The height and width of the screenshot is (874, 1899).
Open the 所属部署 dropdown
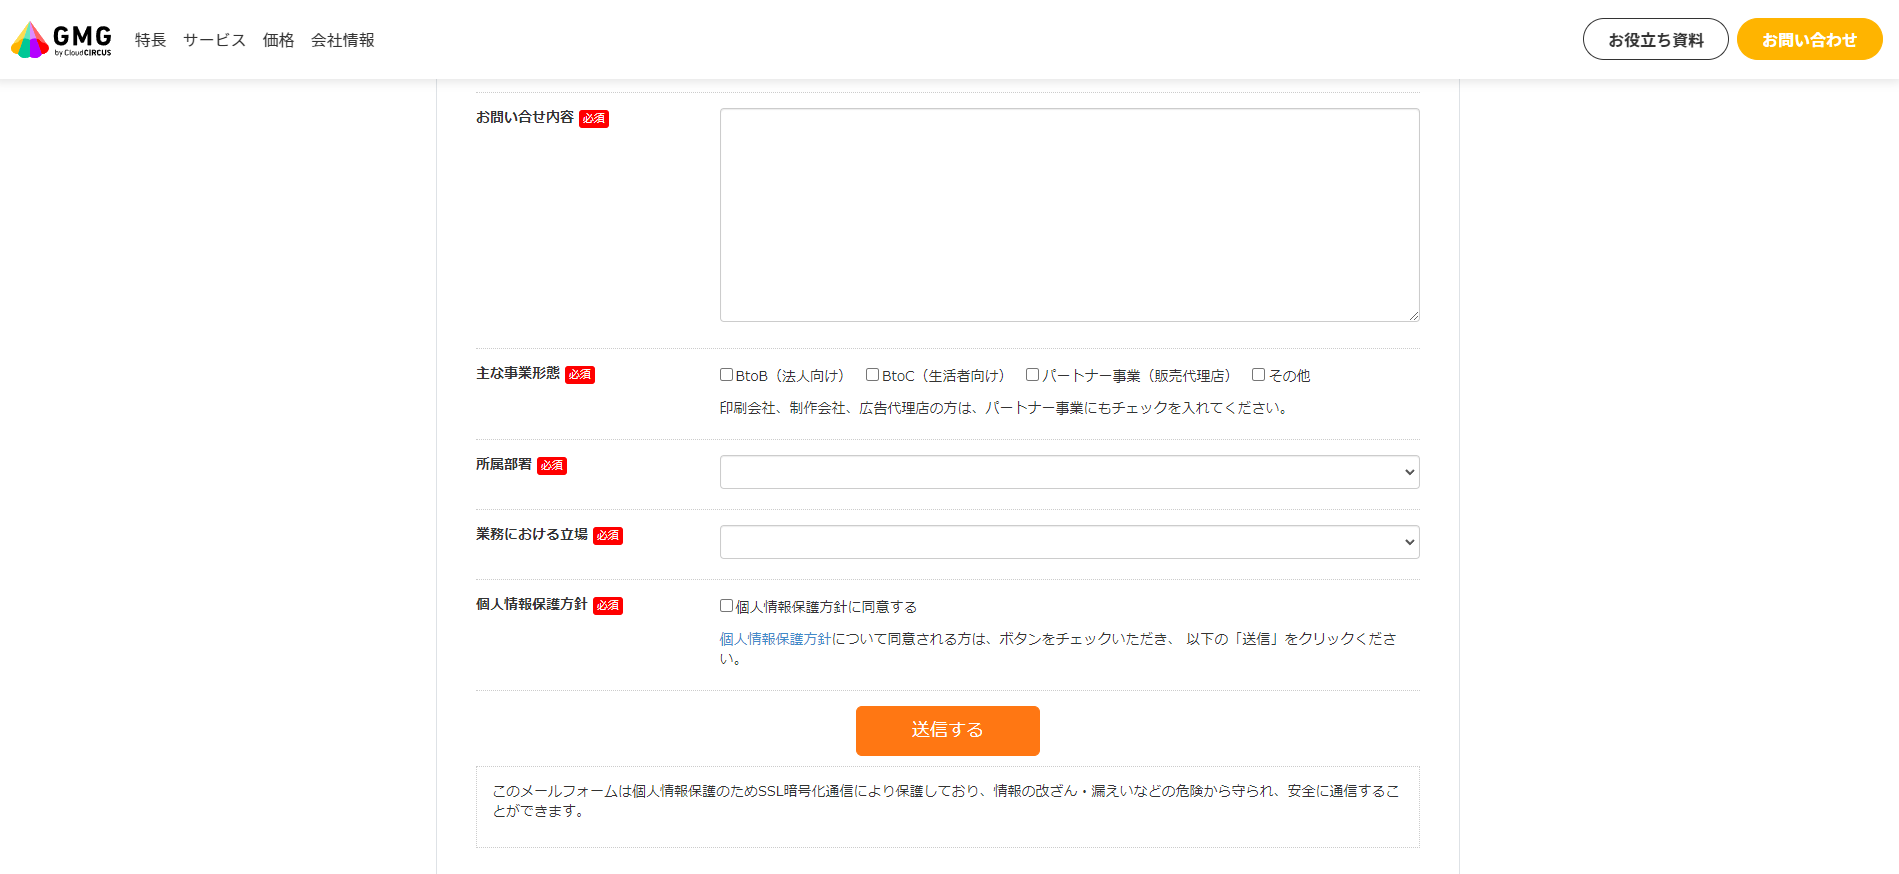point(1069,472)
